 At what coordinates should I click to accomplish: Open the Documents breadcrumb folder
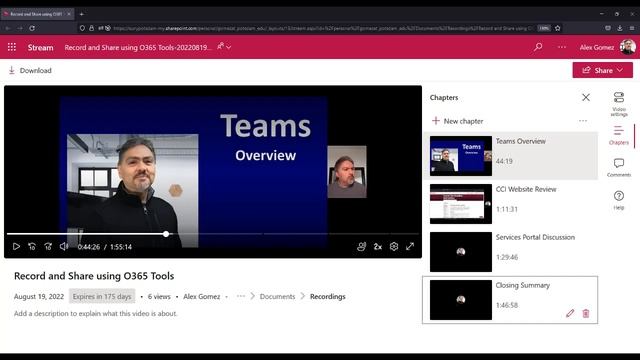coord(277,296)
